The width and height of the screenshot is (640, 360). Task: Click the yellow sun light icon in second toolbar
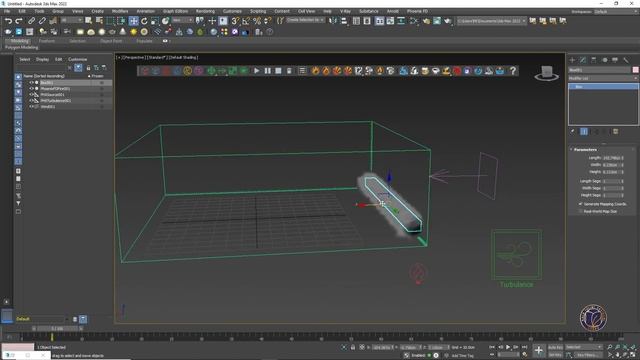point(133,32)
